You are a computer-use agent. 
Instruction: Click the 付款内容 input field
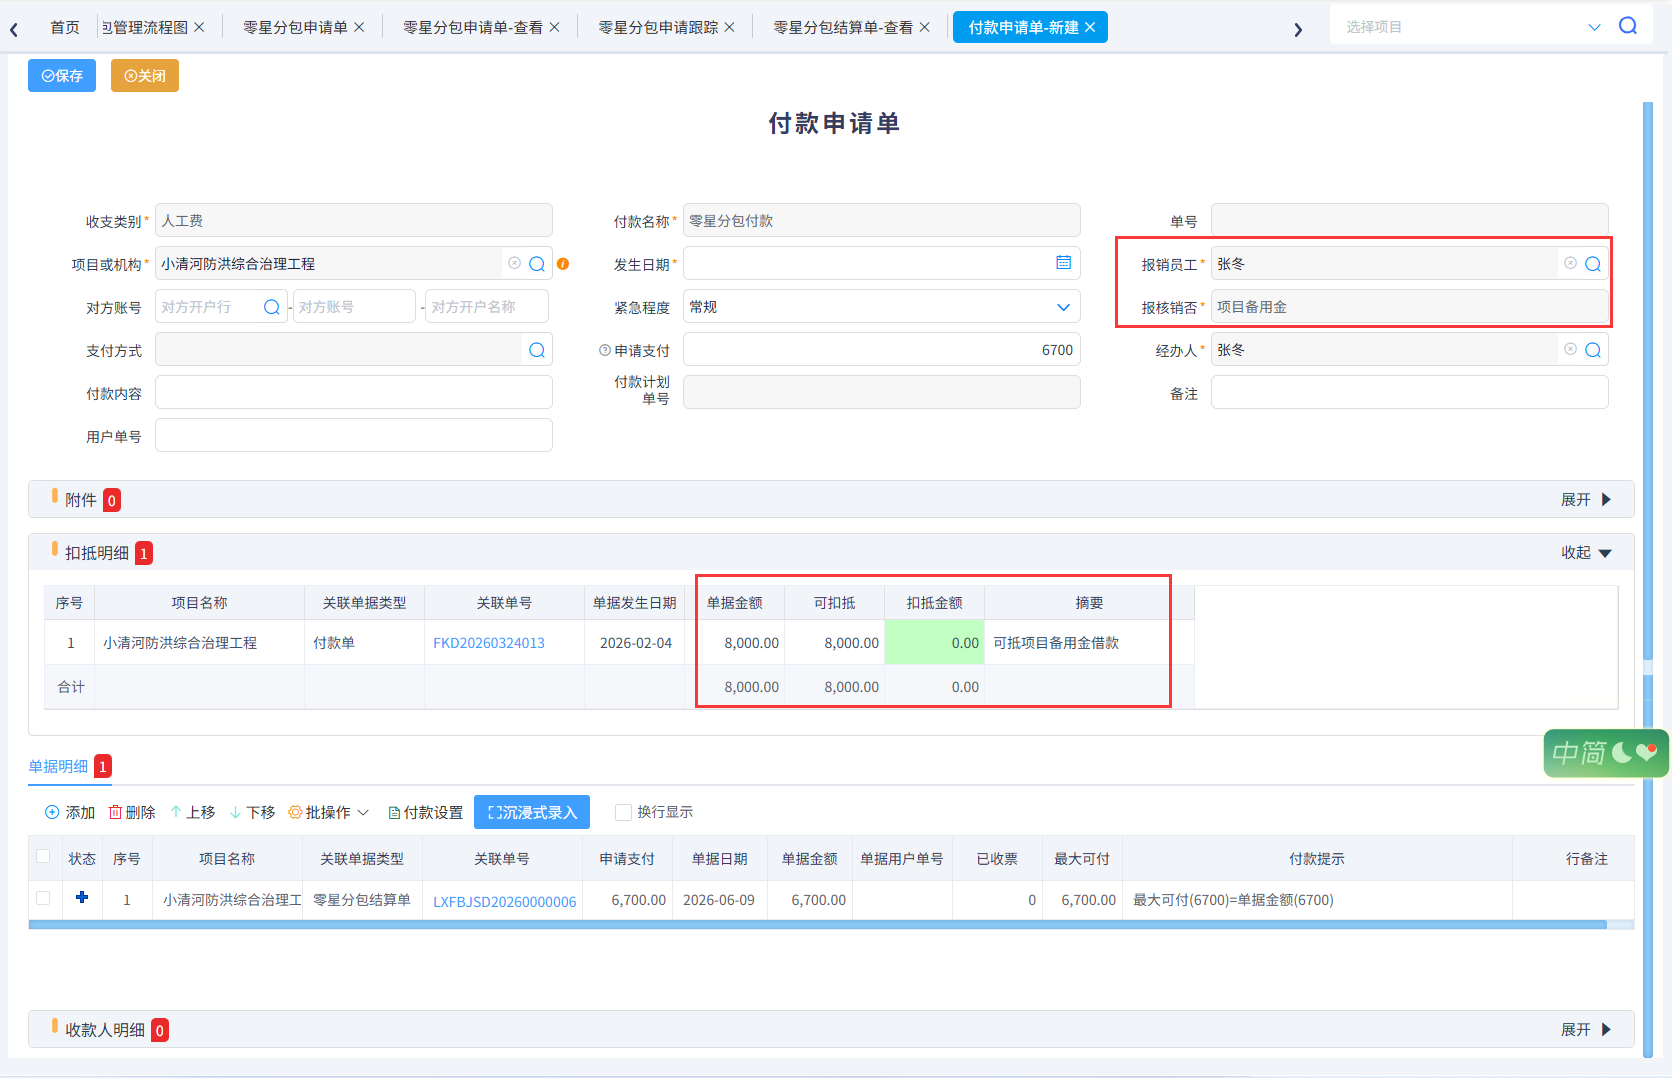coord(354,392)
